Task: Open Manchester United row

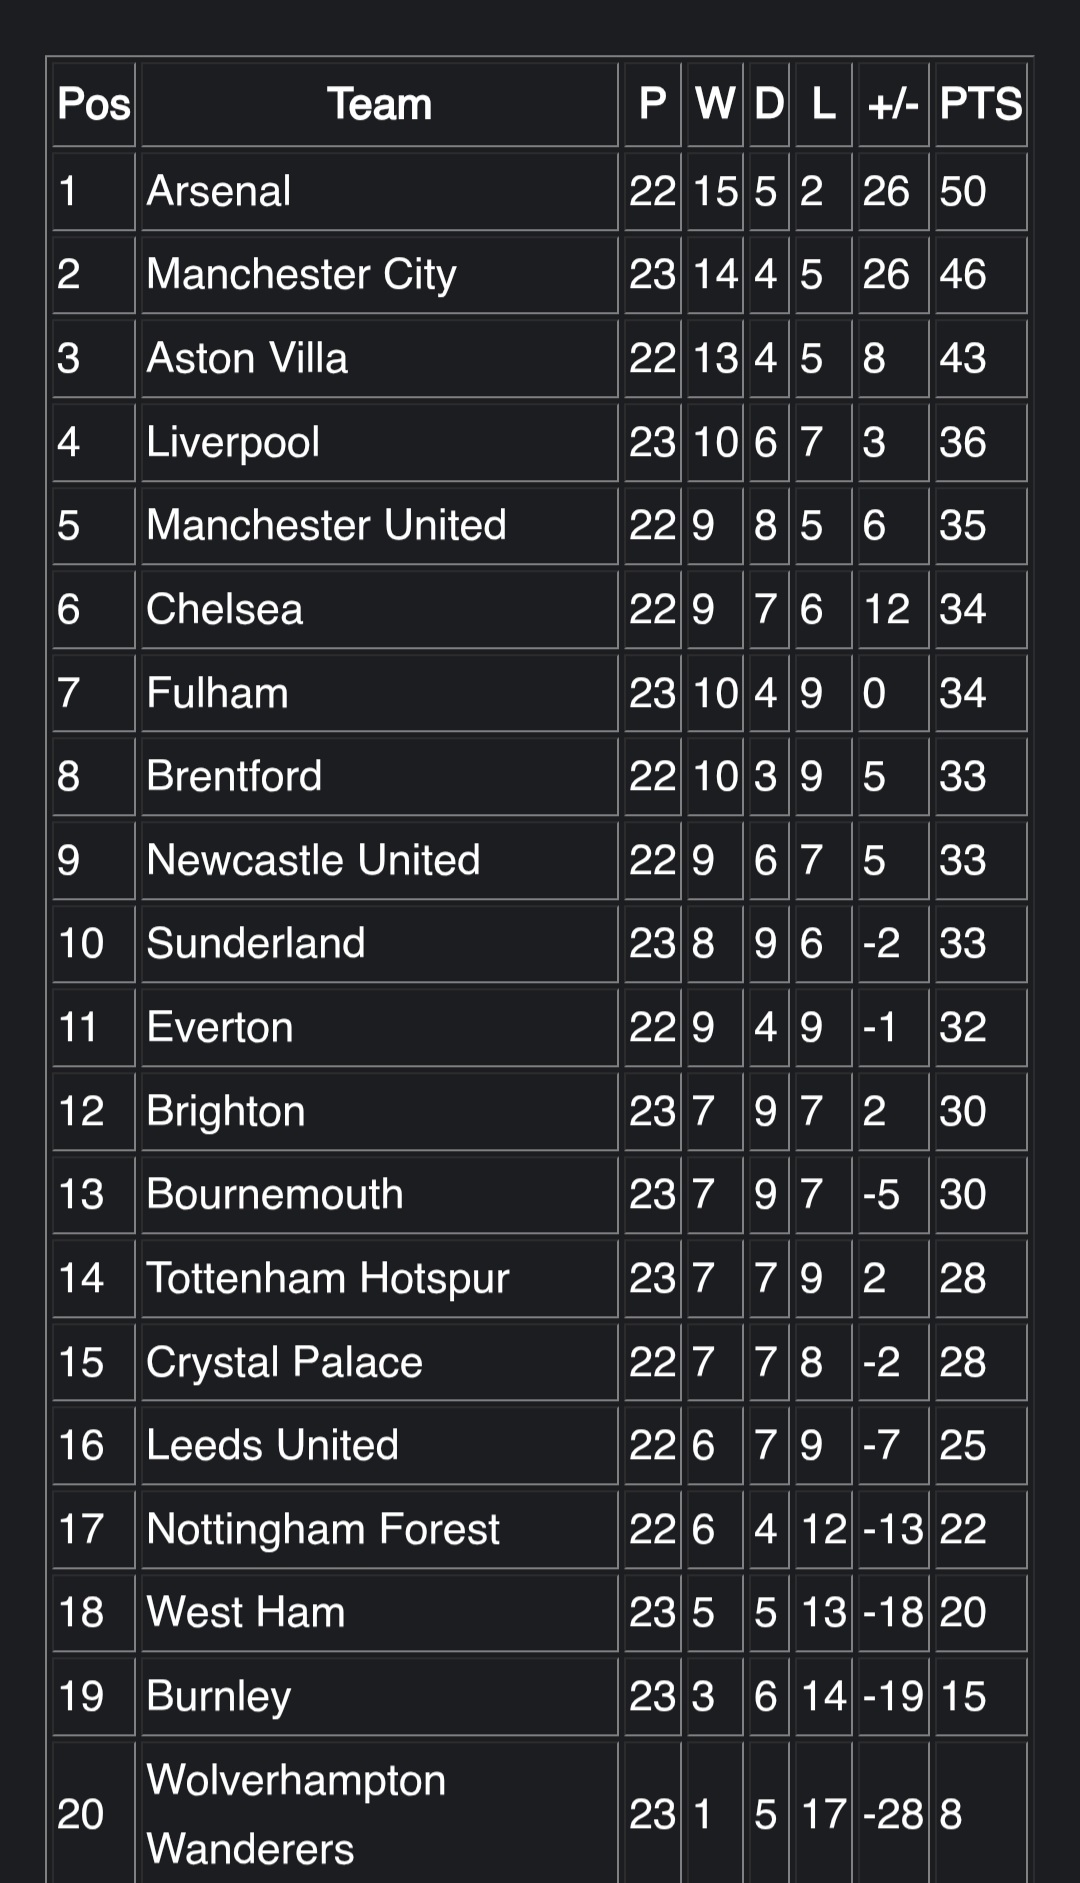Action: (326, 525)
